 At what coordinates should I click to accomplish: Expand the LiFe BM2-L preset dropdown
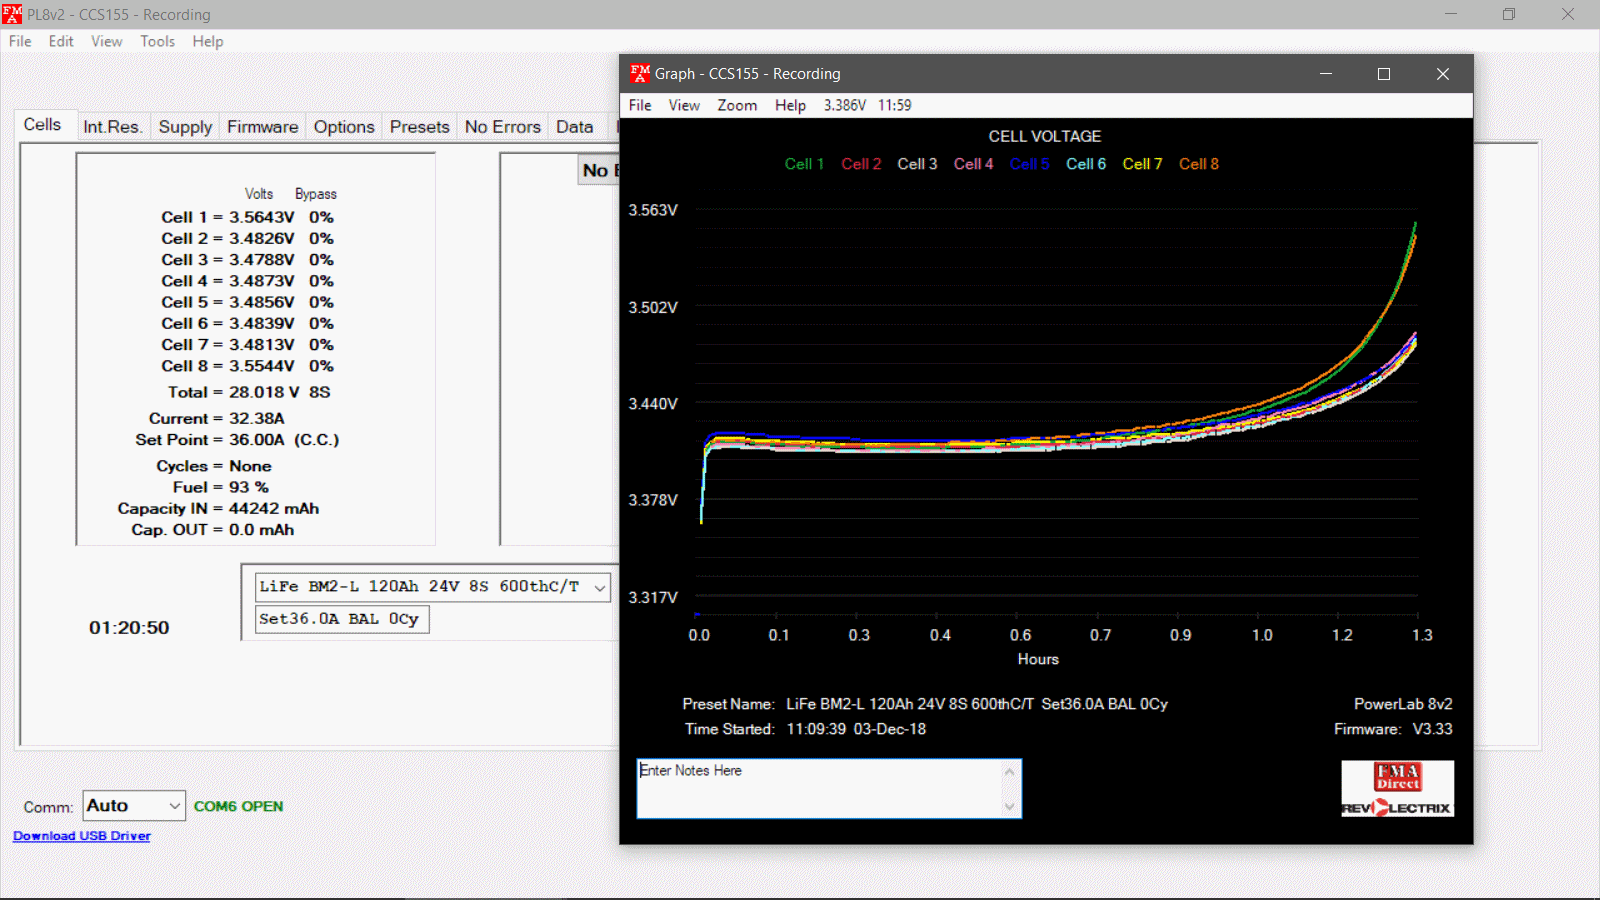click(599, 588)
